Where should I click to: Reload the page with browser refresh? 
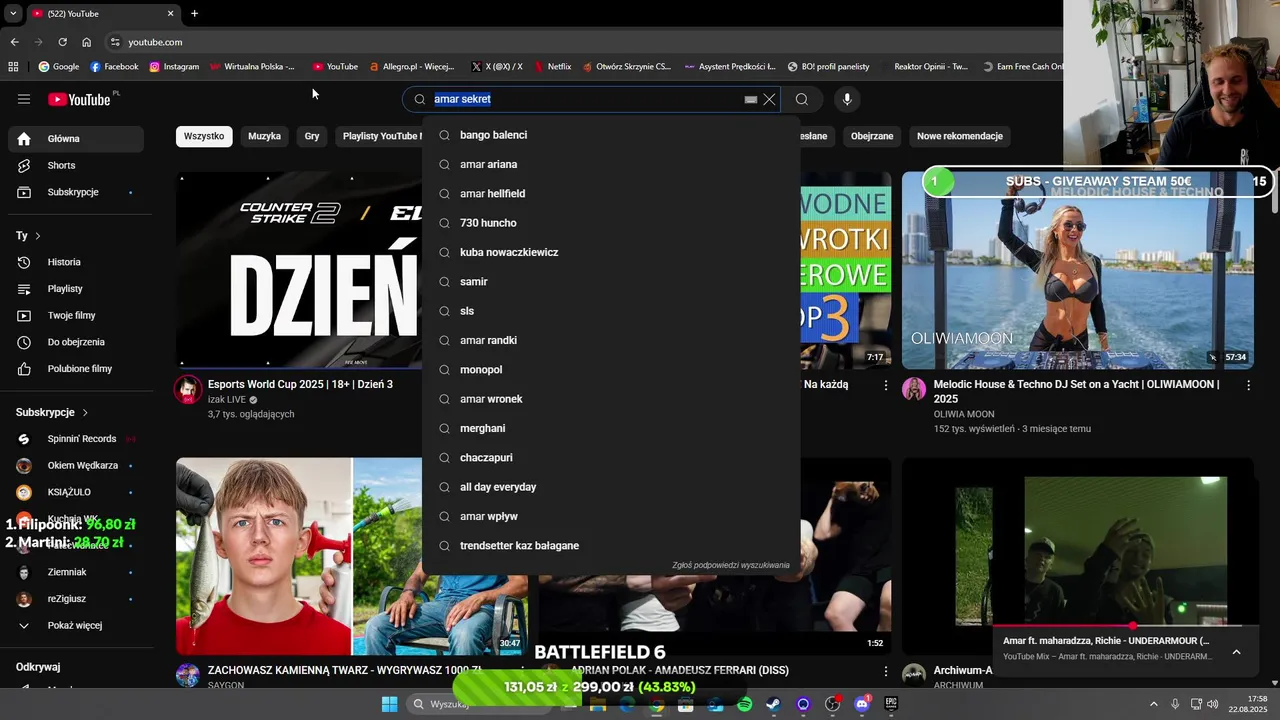click(62, 42)
